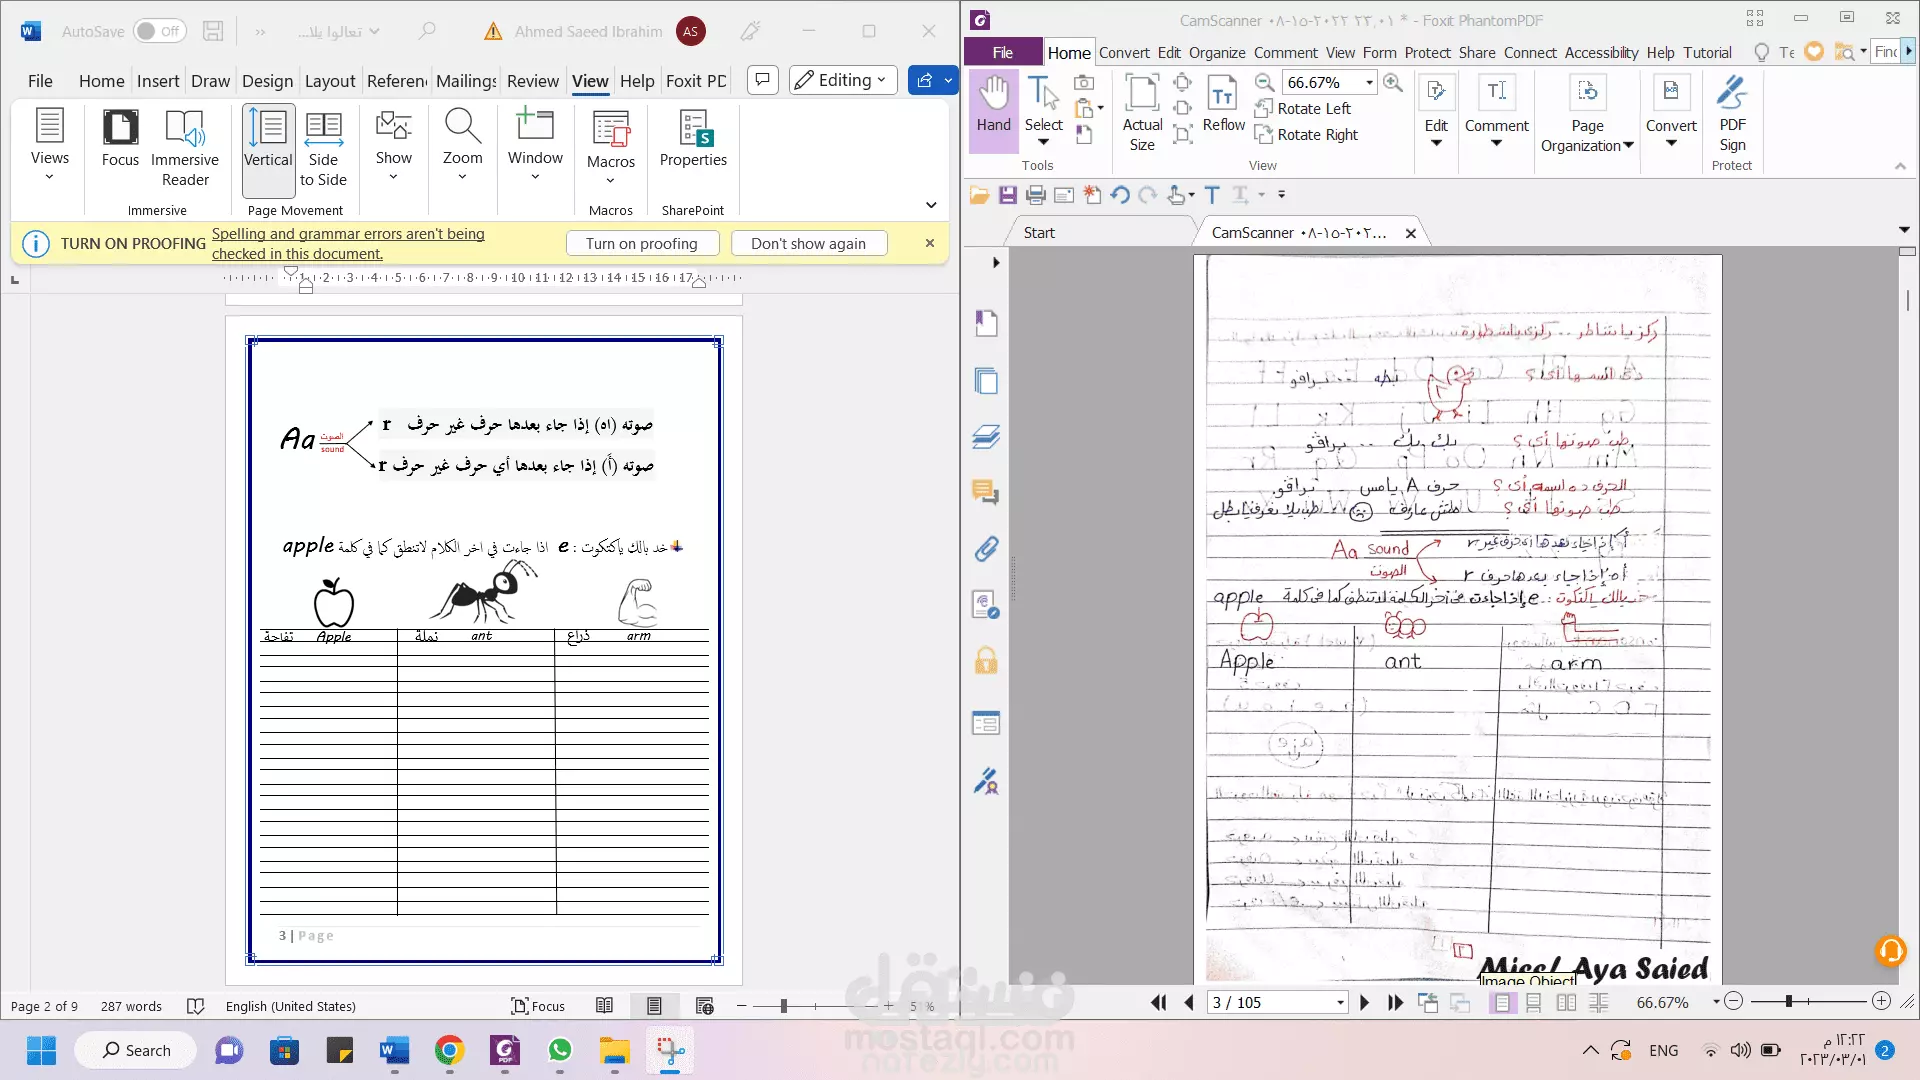Jump to last page in Foxit
Image resolution: width=1920 pixels, height=1080 pixels.
pos(1396,1002)
